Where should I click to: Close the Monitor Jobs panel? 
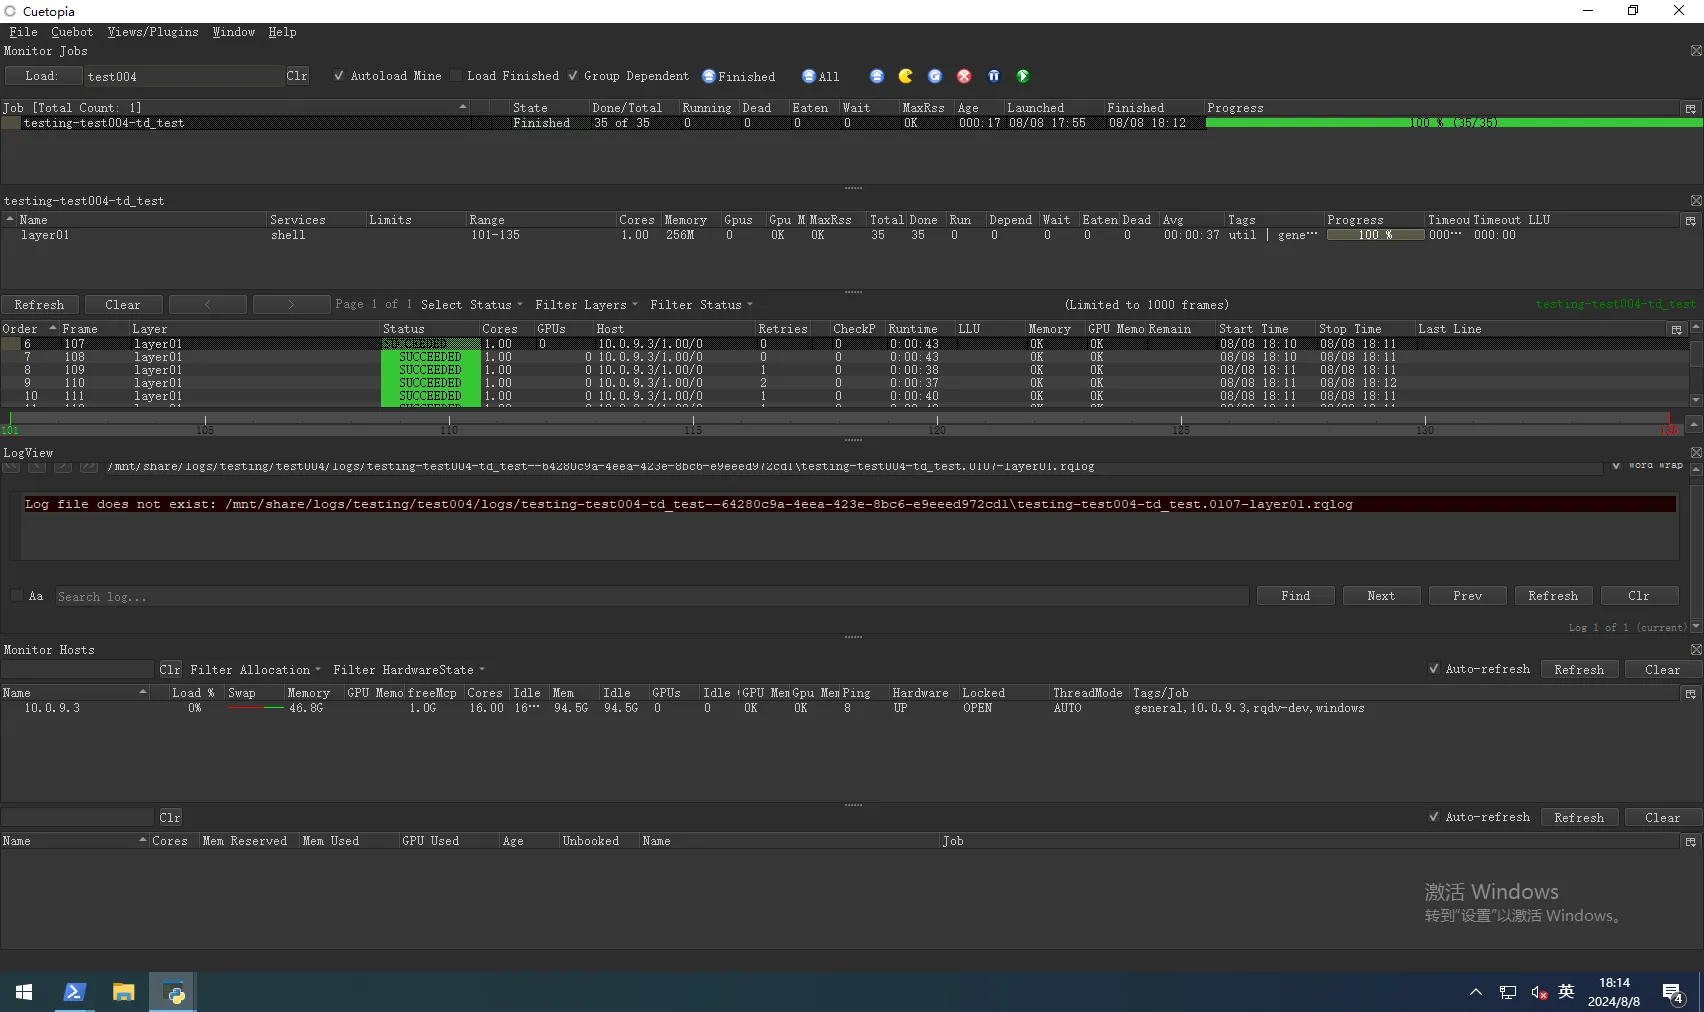(x=1696, y=50)
